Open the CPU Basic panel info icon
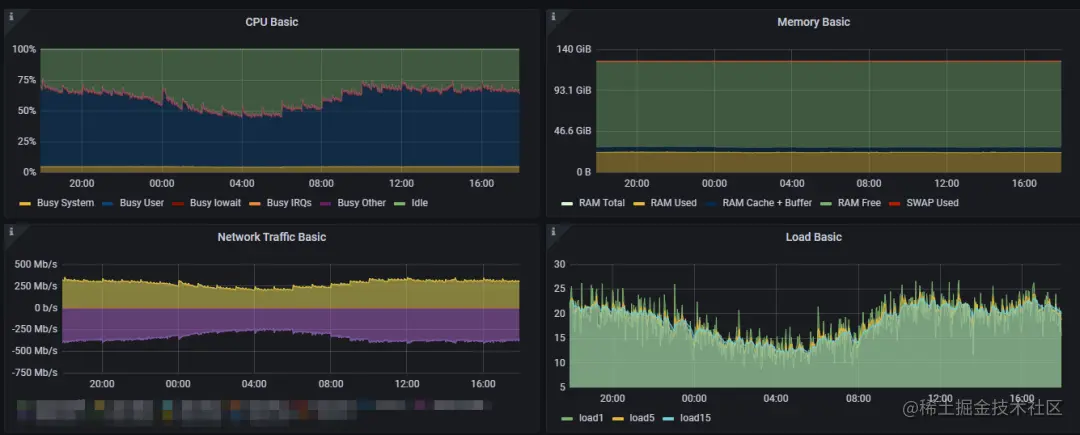Image resolution: width=1080 pixels, height=435 pixels. (x=12, y=17)
